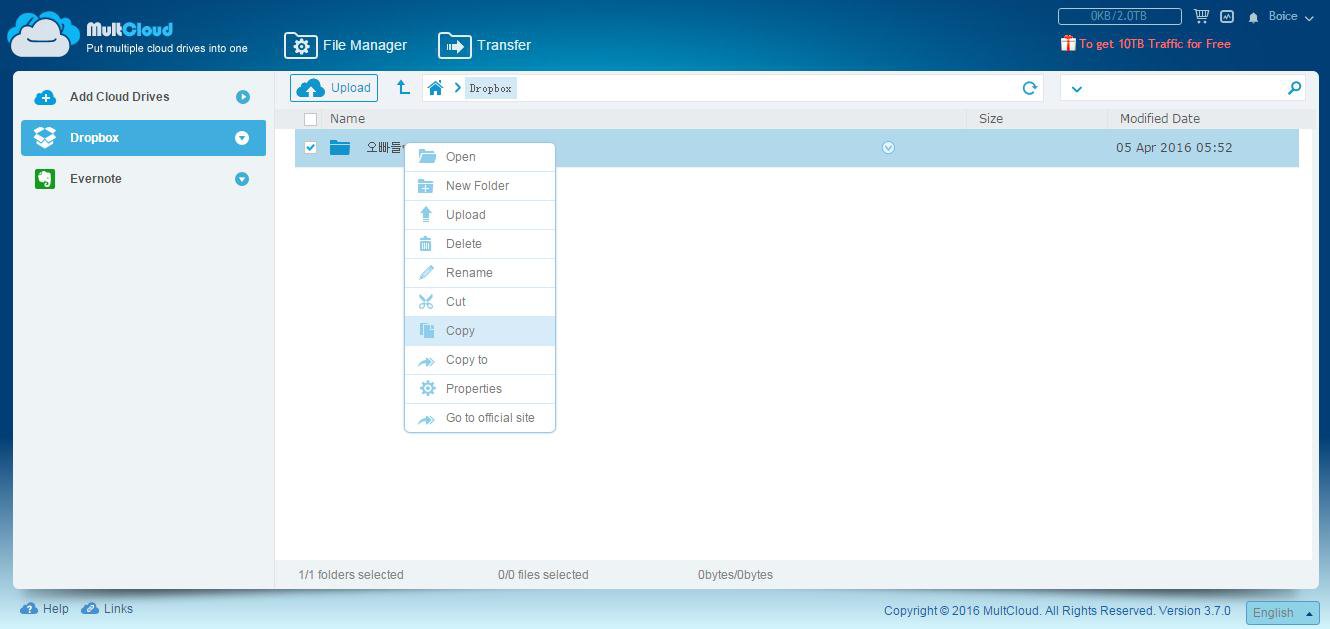1330x629 pixels.
Task: Open the 10TB Traffic for Free link
Action: click(x=1154, y=44)
